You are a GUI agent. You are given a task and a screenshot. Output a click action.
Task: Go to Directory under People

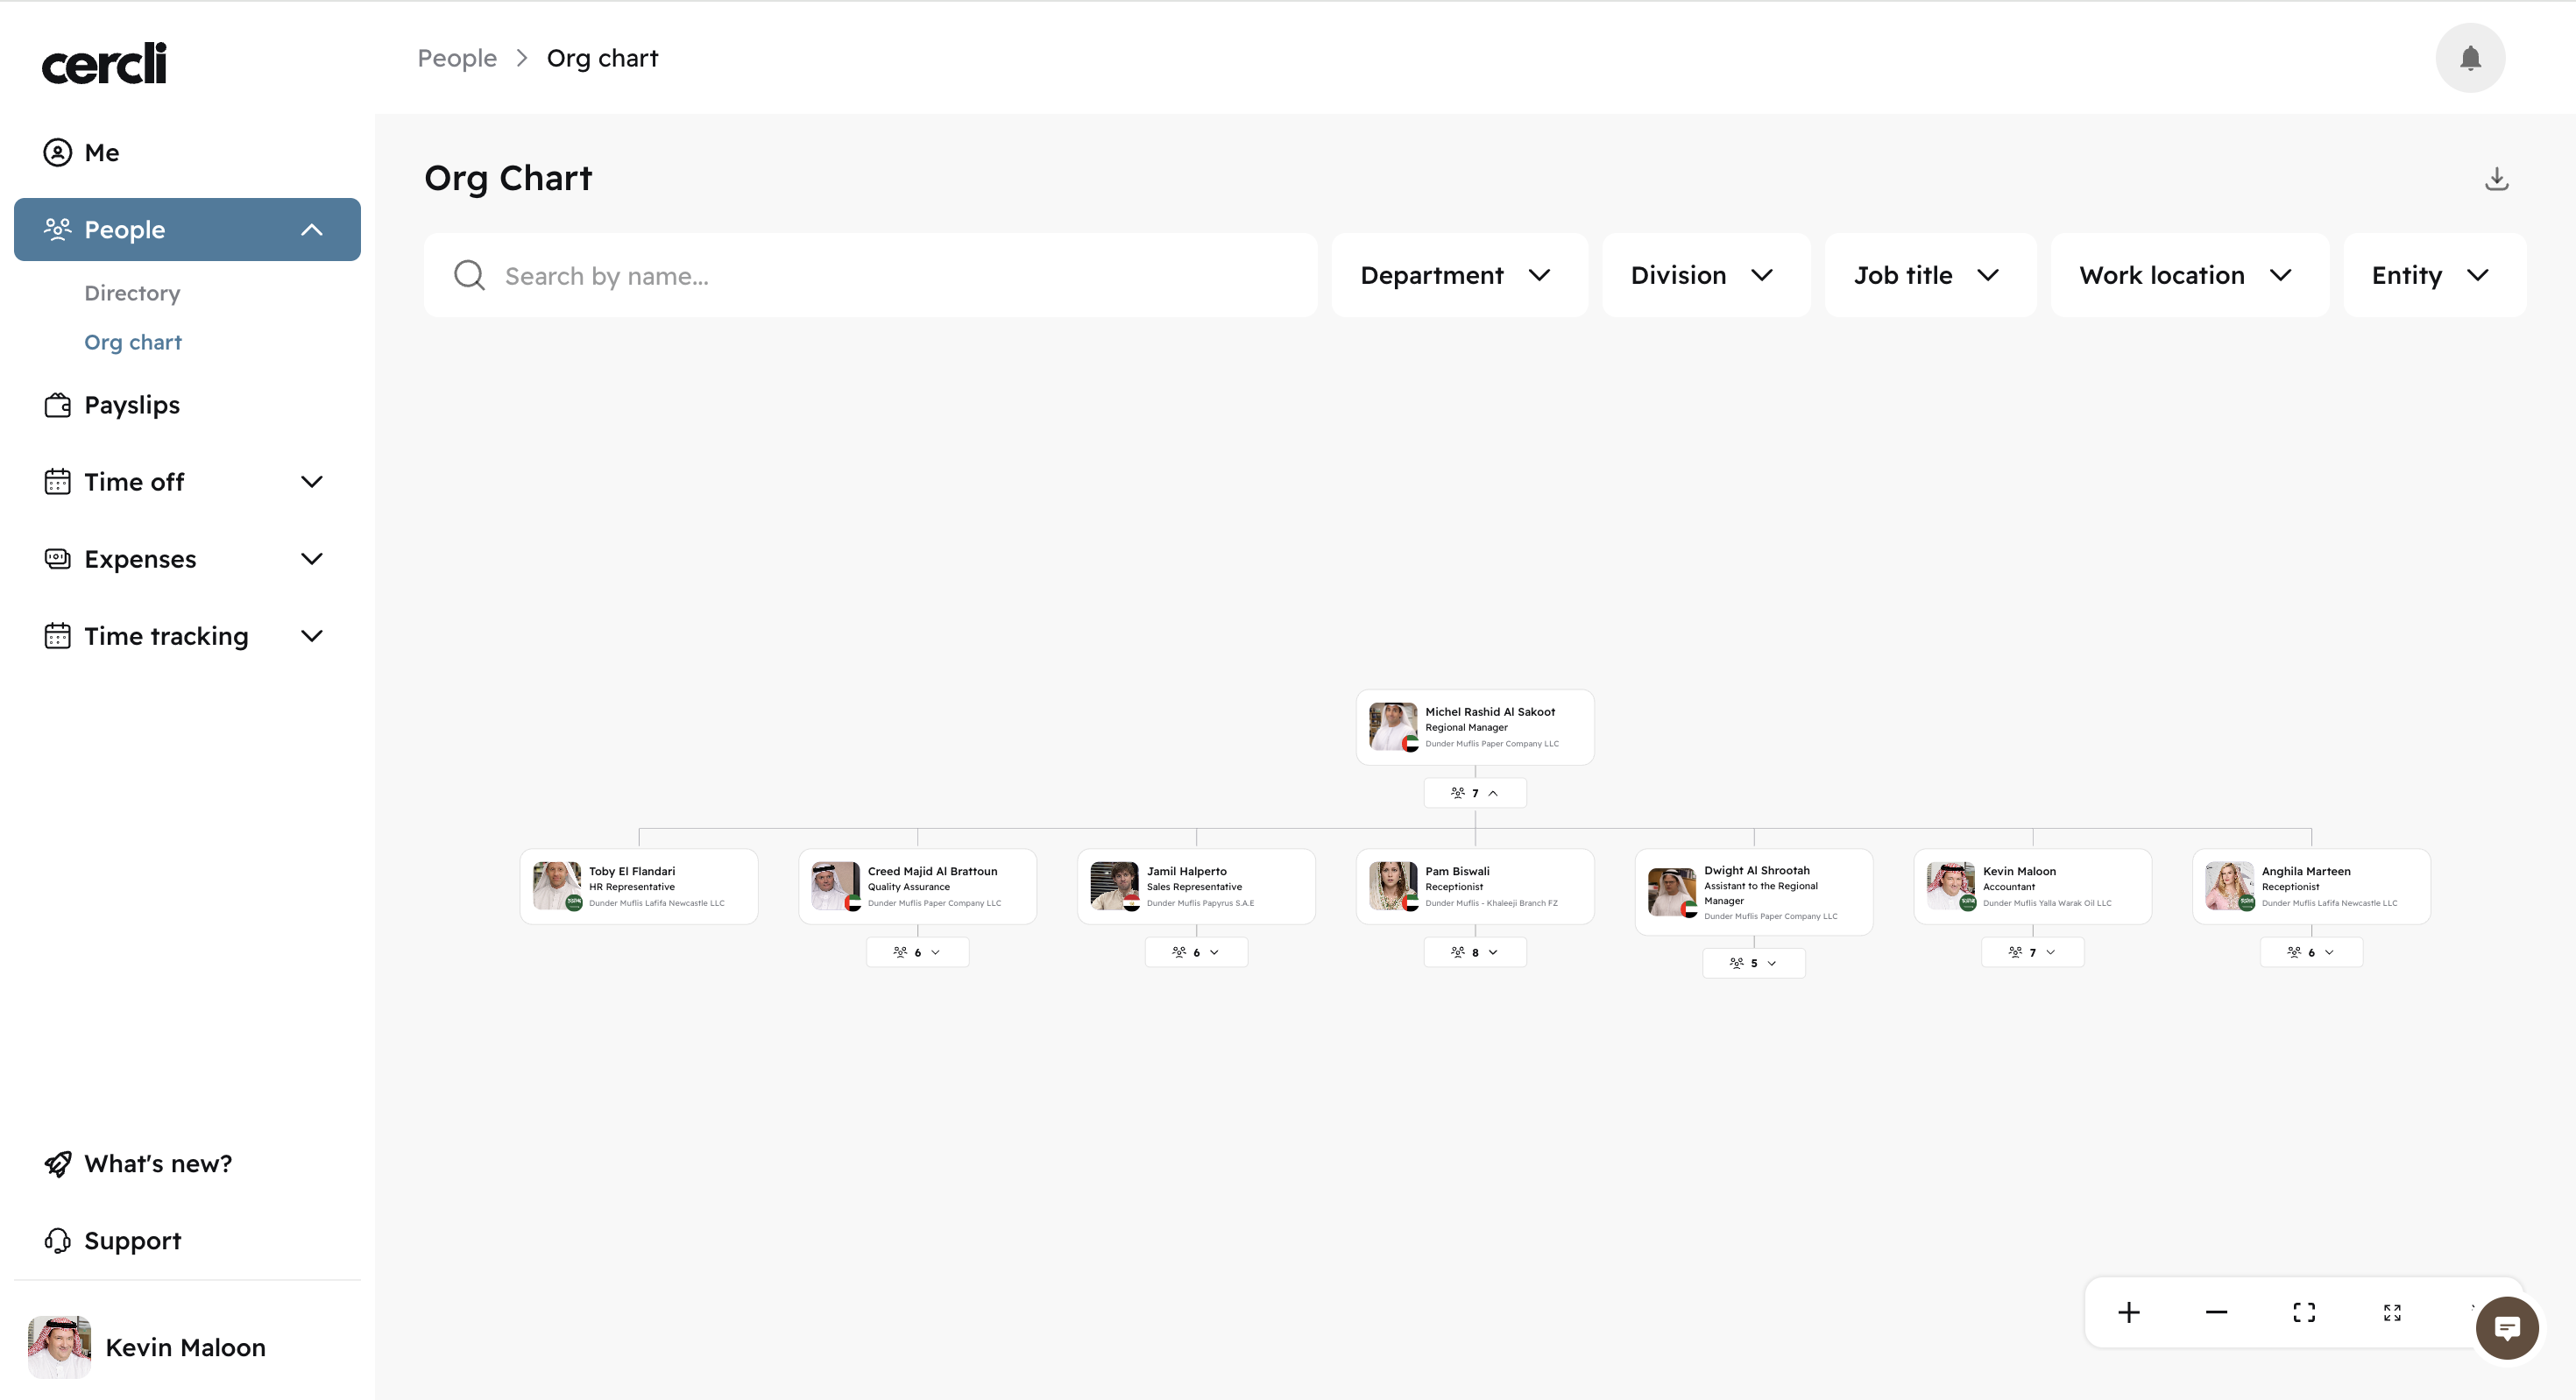[x=132, y=293]
